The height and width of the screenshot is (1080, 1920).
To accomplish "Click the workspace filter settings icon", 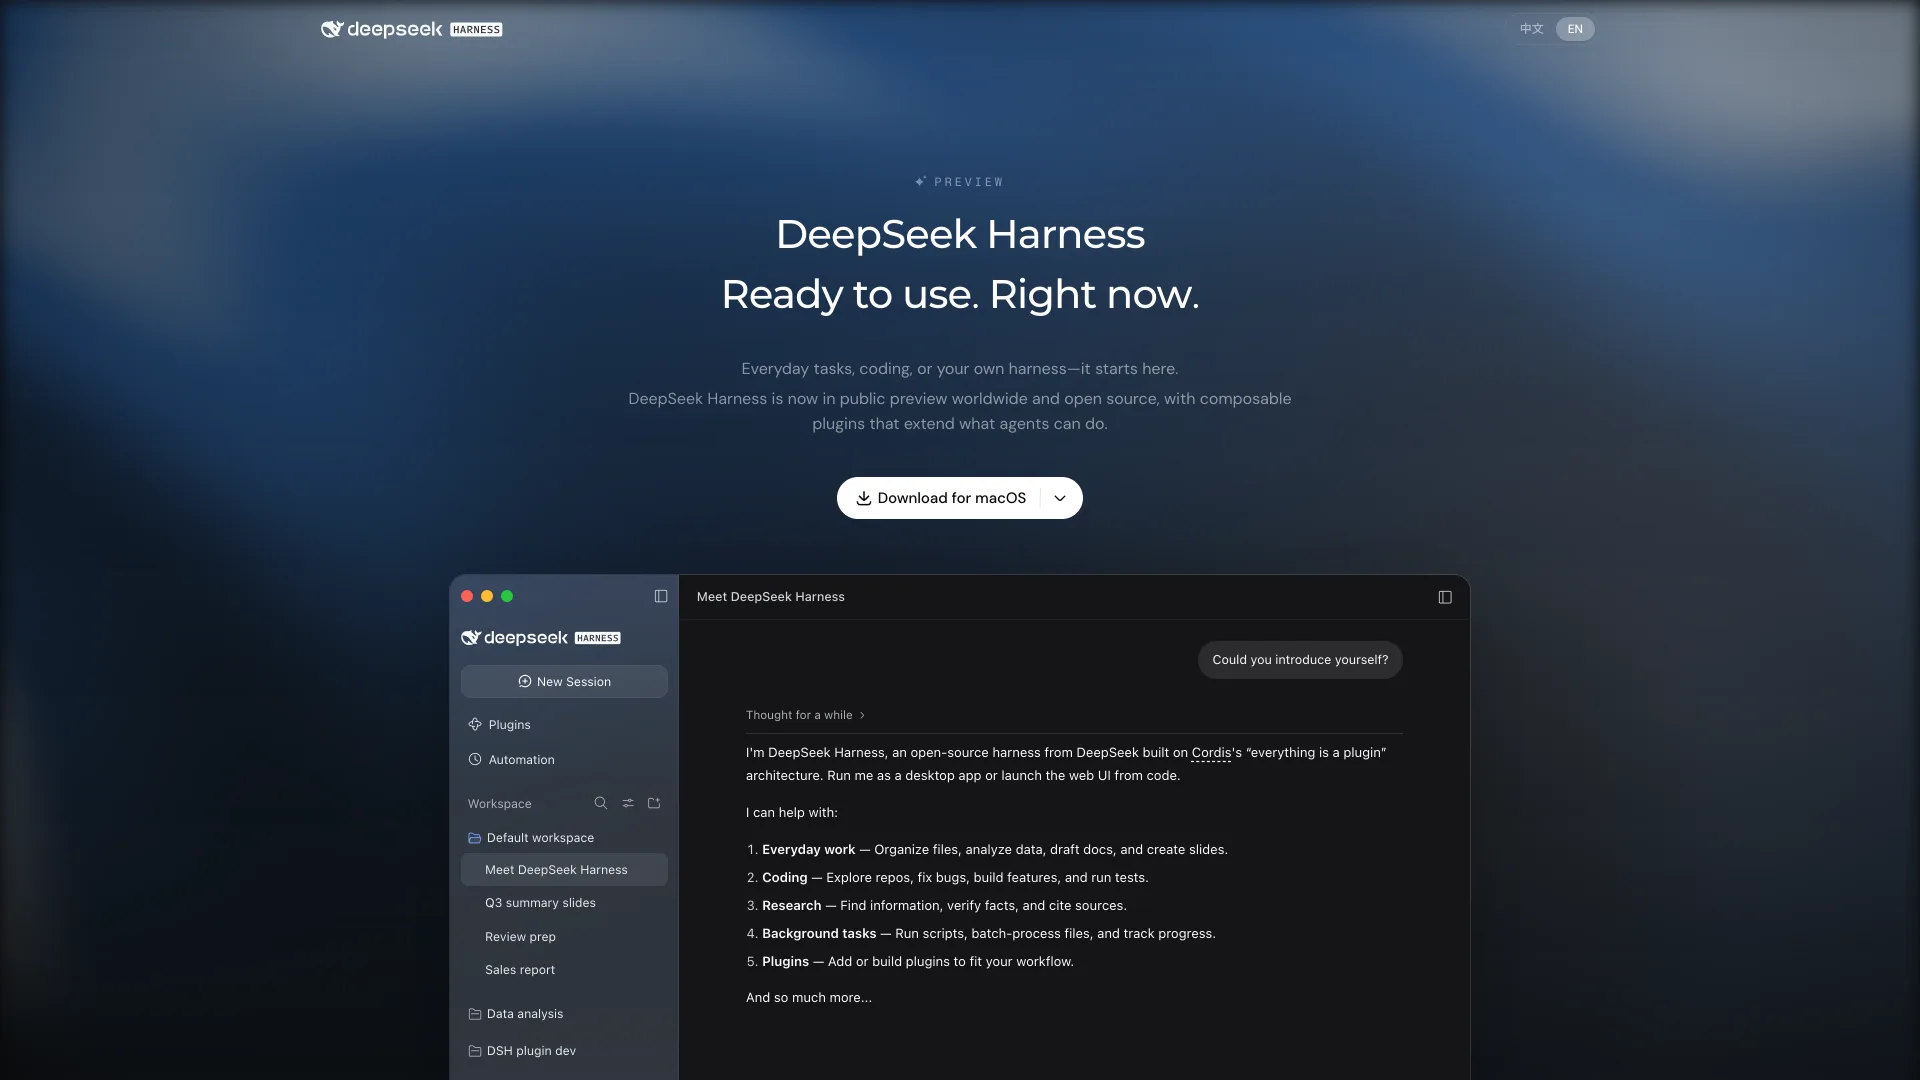I will point(628,803).
